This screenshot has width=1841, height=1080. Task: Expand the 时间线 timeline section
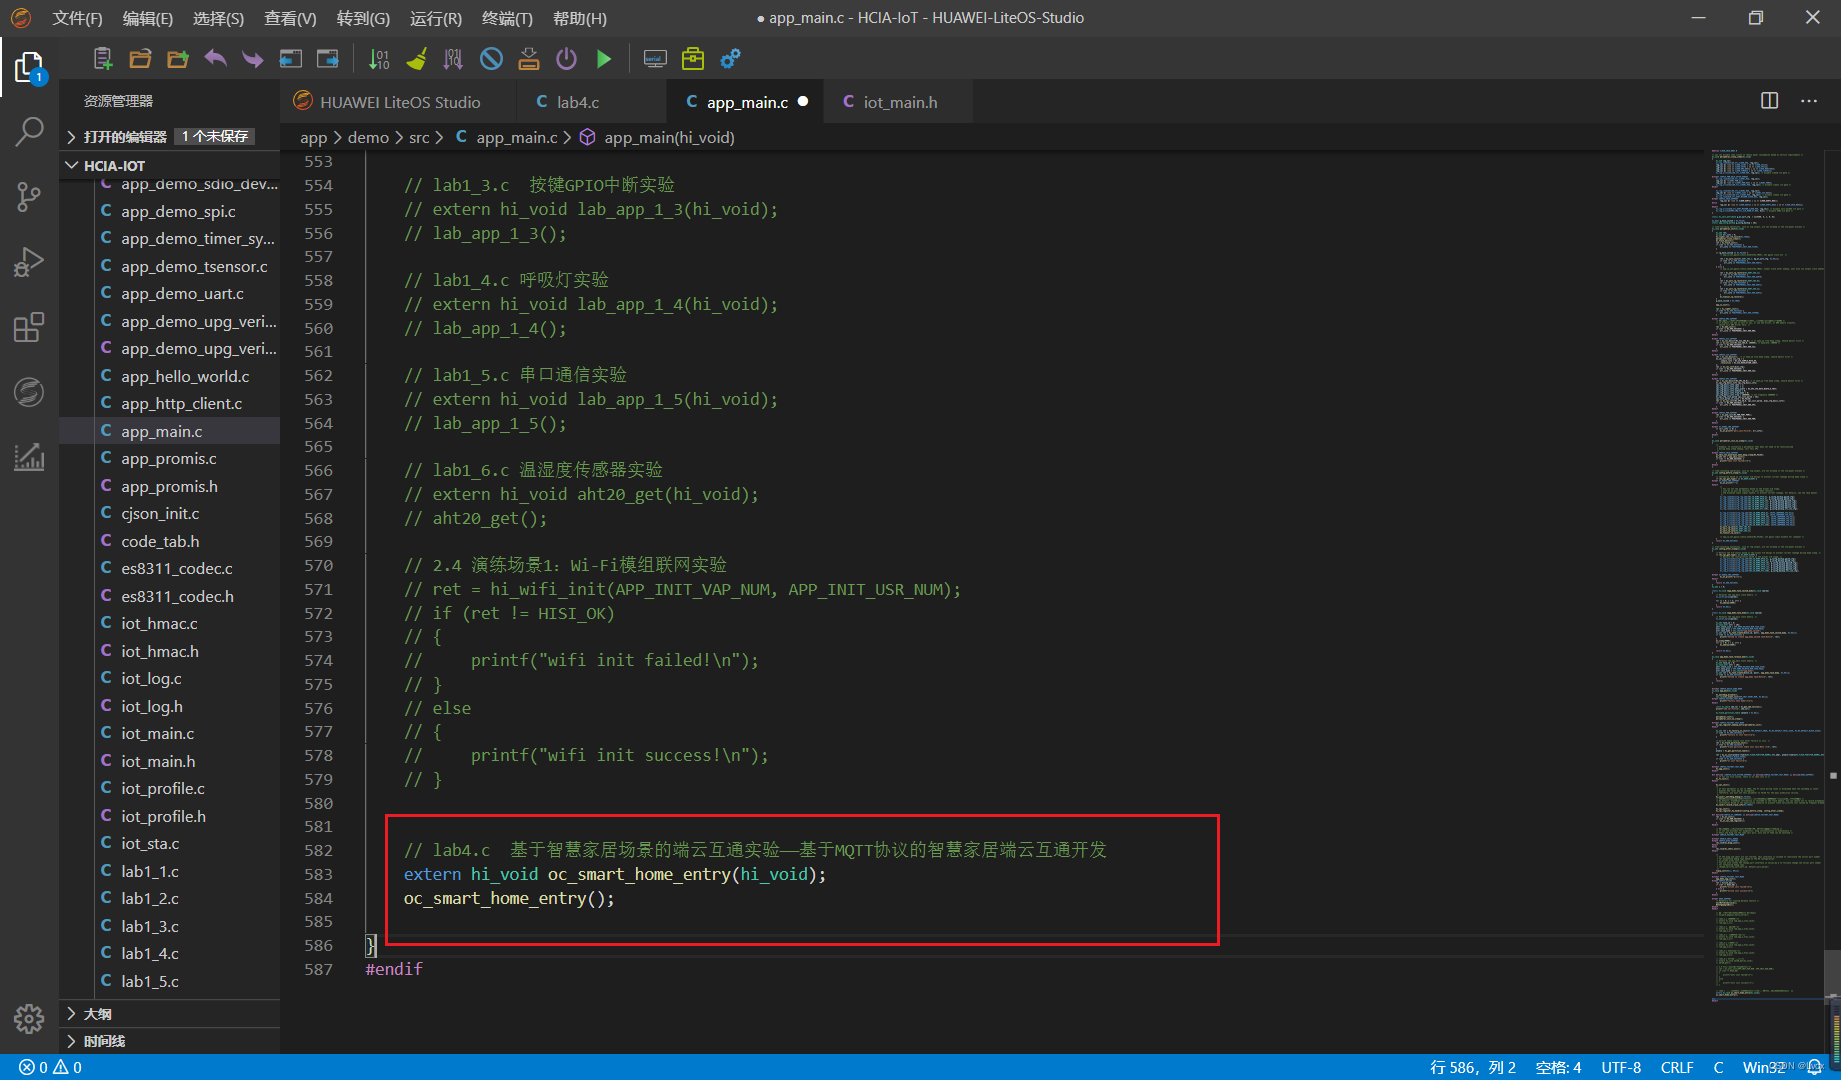point(104,1041)
